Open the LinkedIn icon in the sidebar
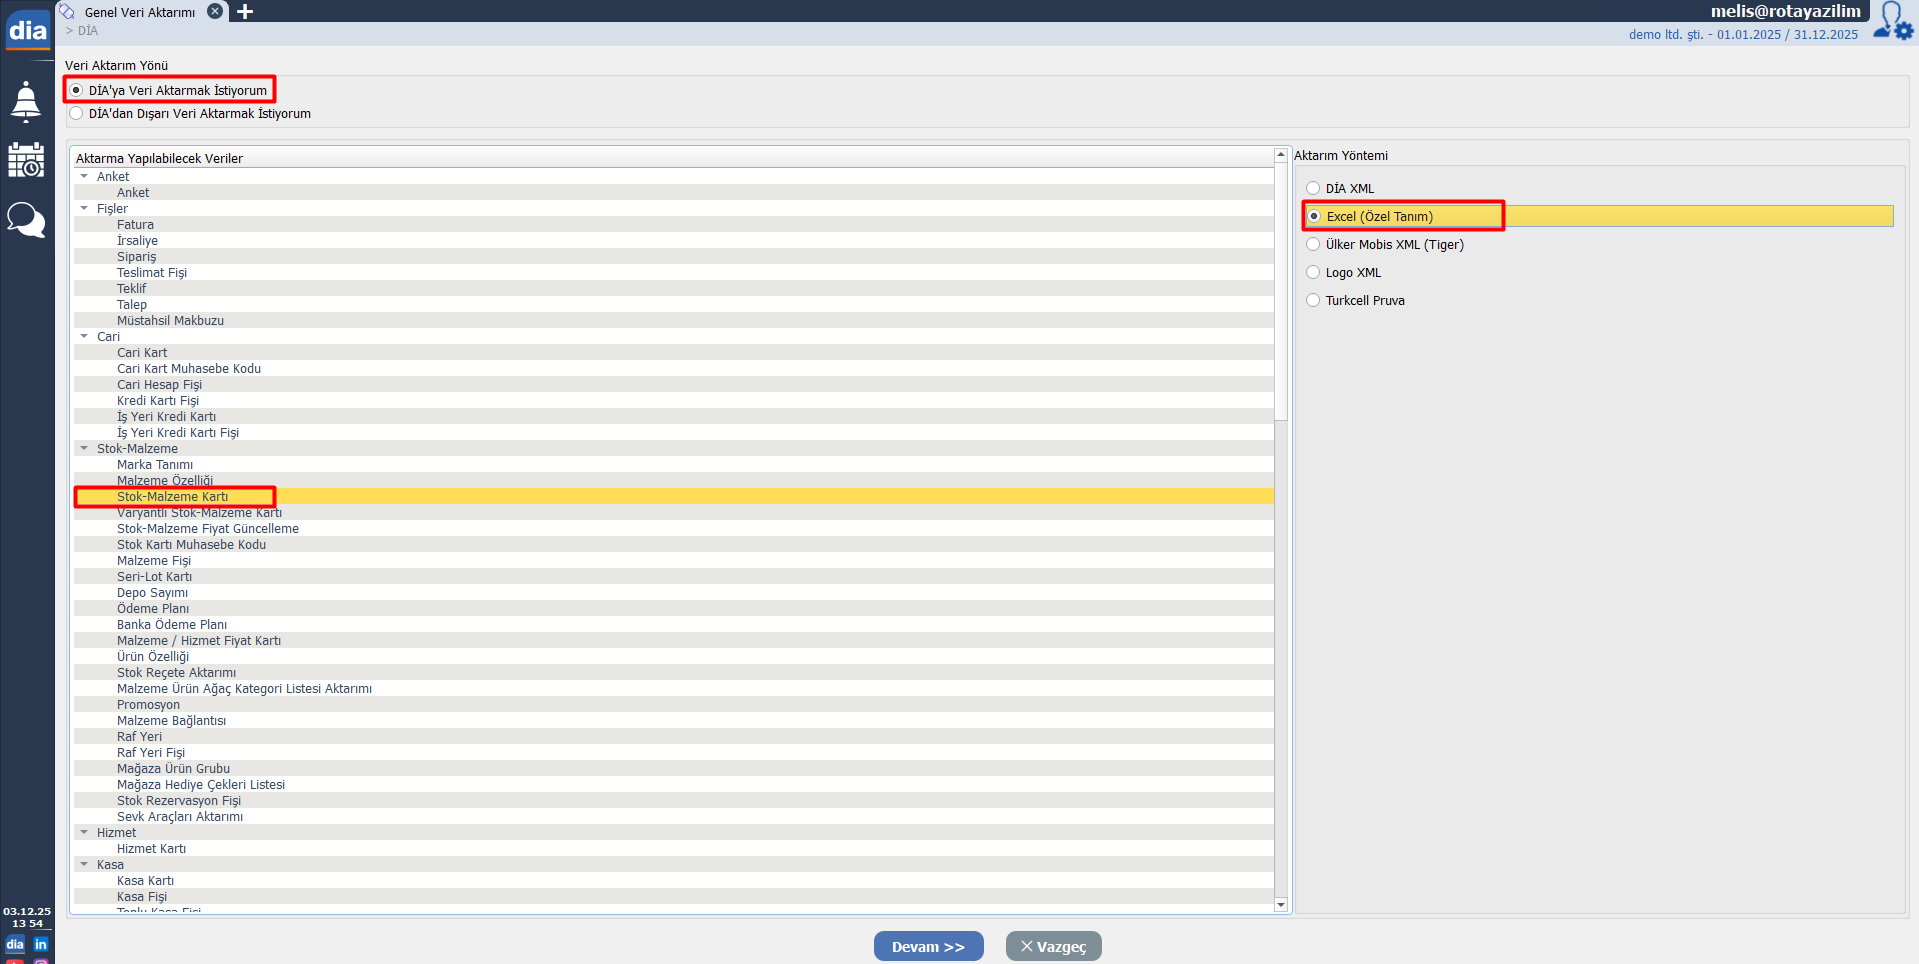 coord(41,944)
